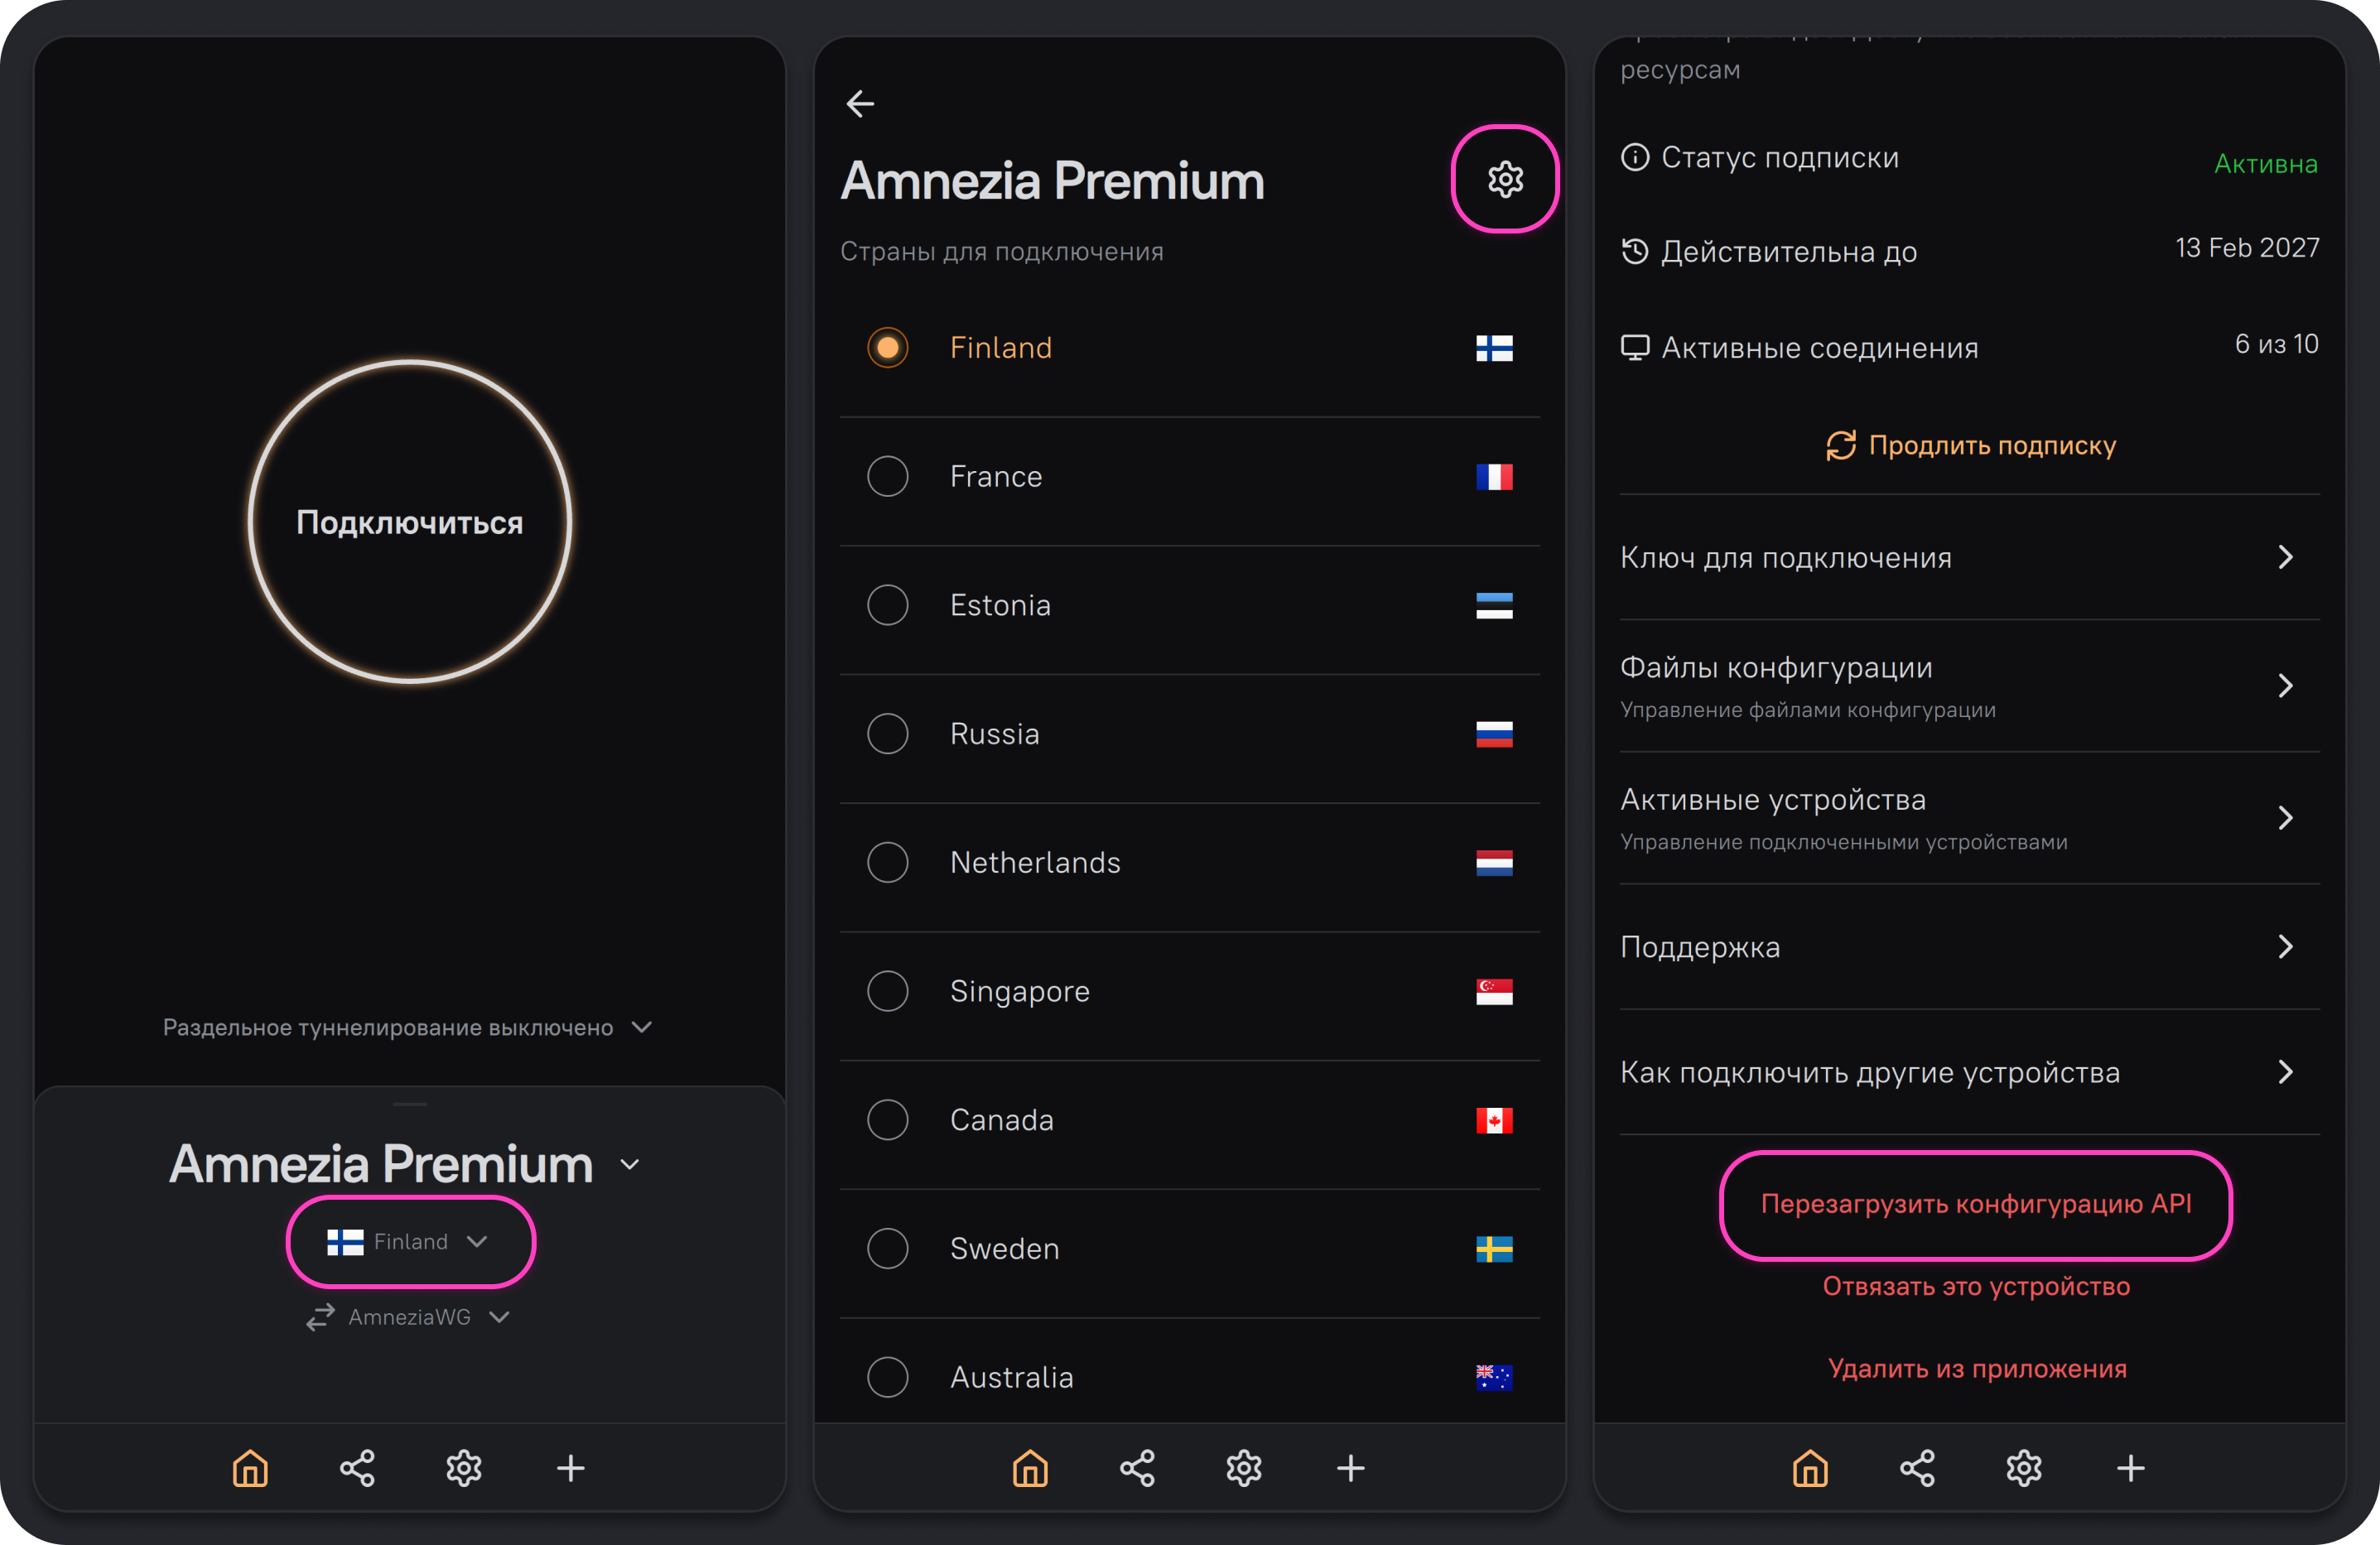Click Удалить из приложения
The width and height of the screenshot is (2380, 1545).
pos(1977,1368)
